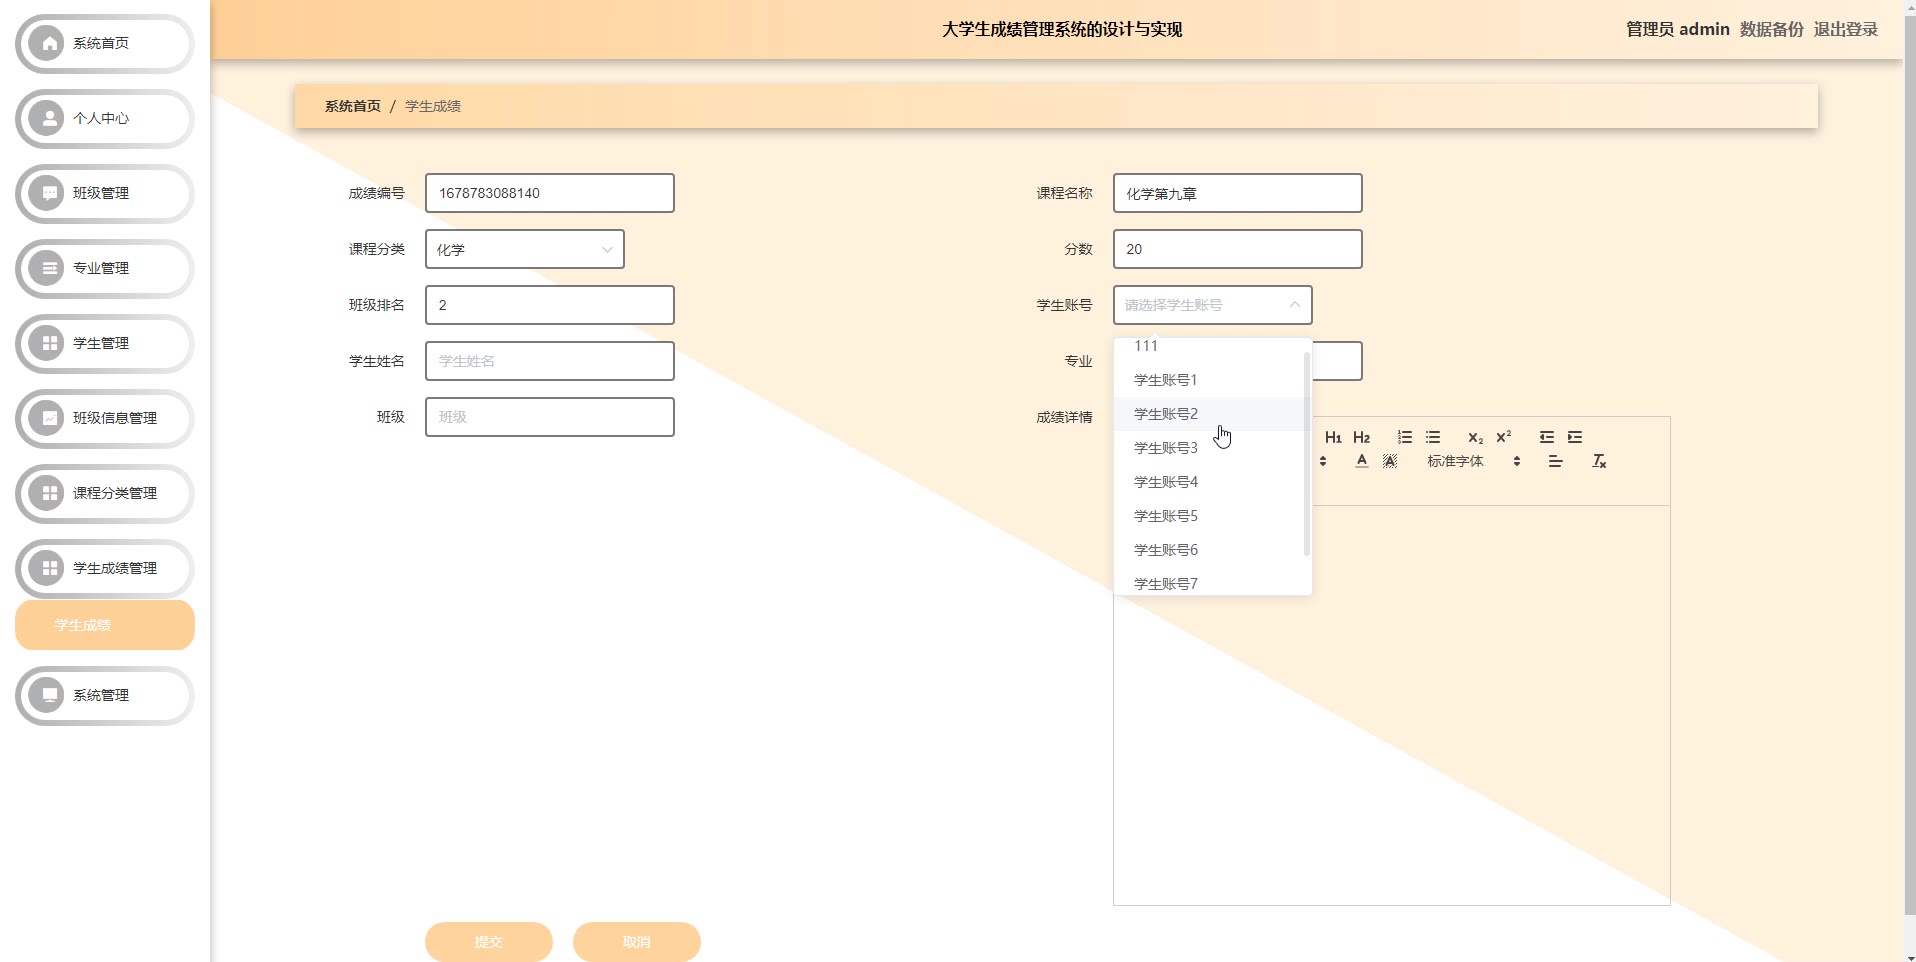Open the 个人中心 sidebar menu

[105, 118]
